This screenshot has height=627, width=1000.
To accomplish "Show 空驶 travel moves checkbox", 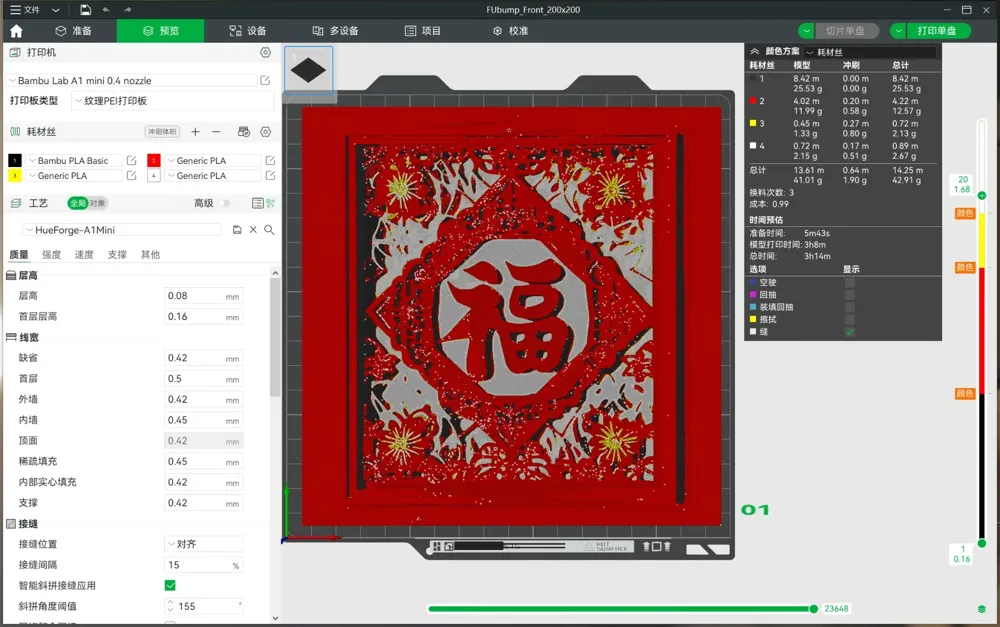I will click(x=849, y=283).
